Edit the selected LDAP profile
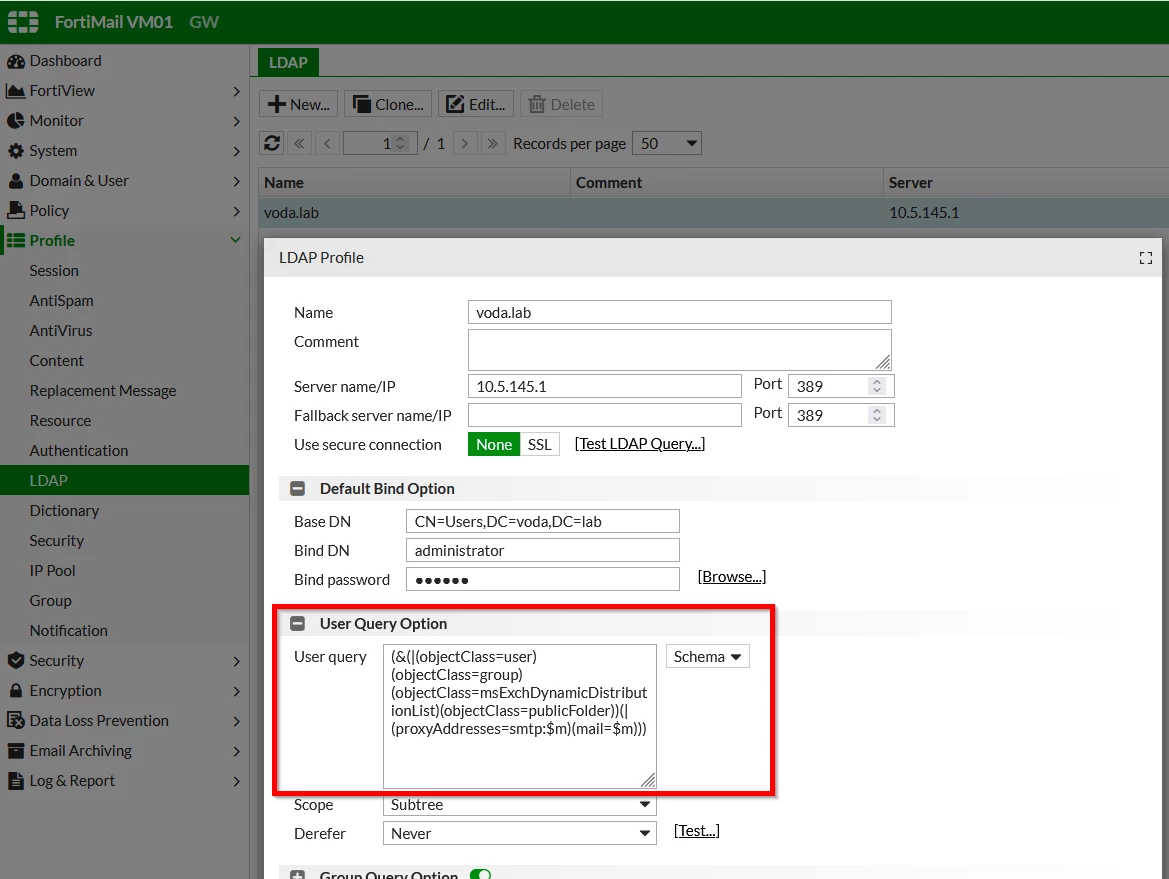 point(476,104)
